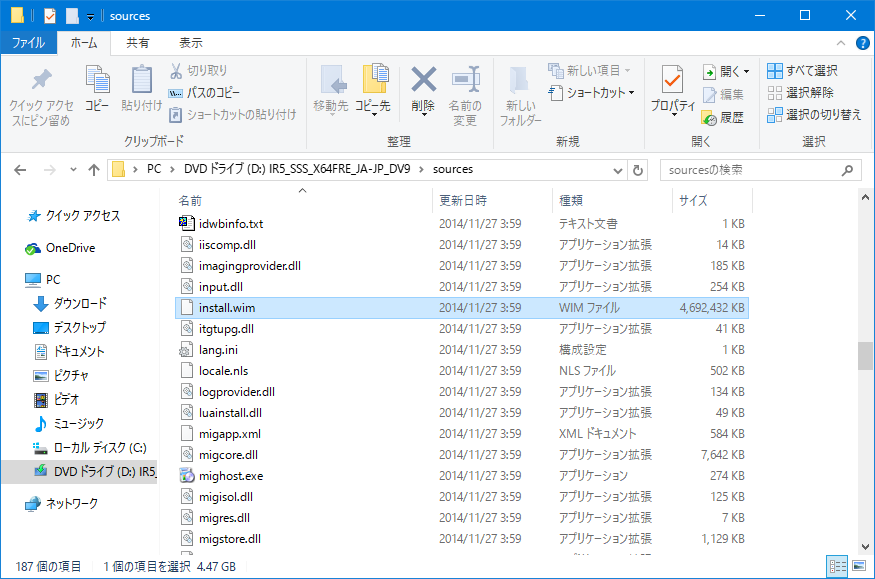Go up one folder level

94,170
